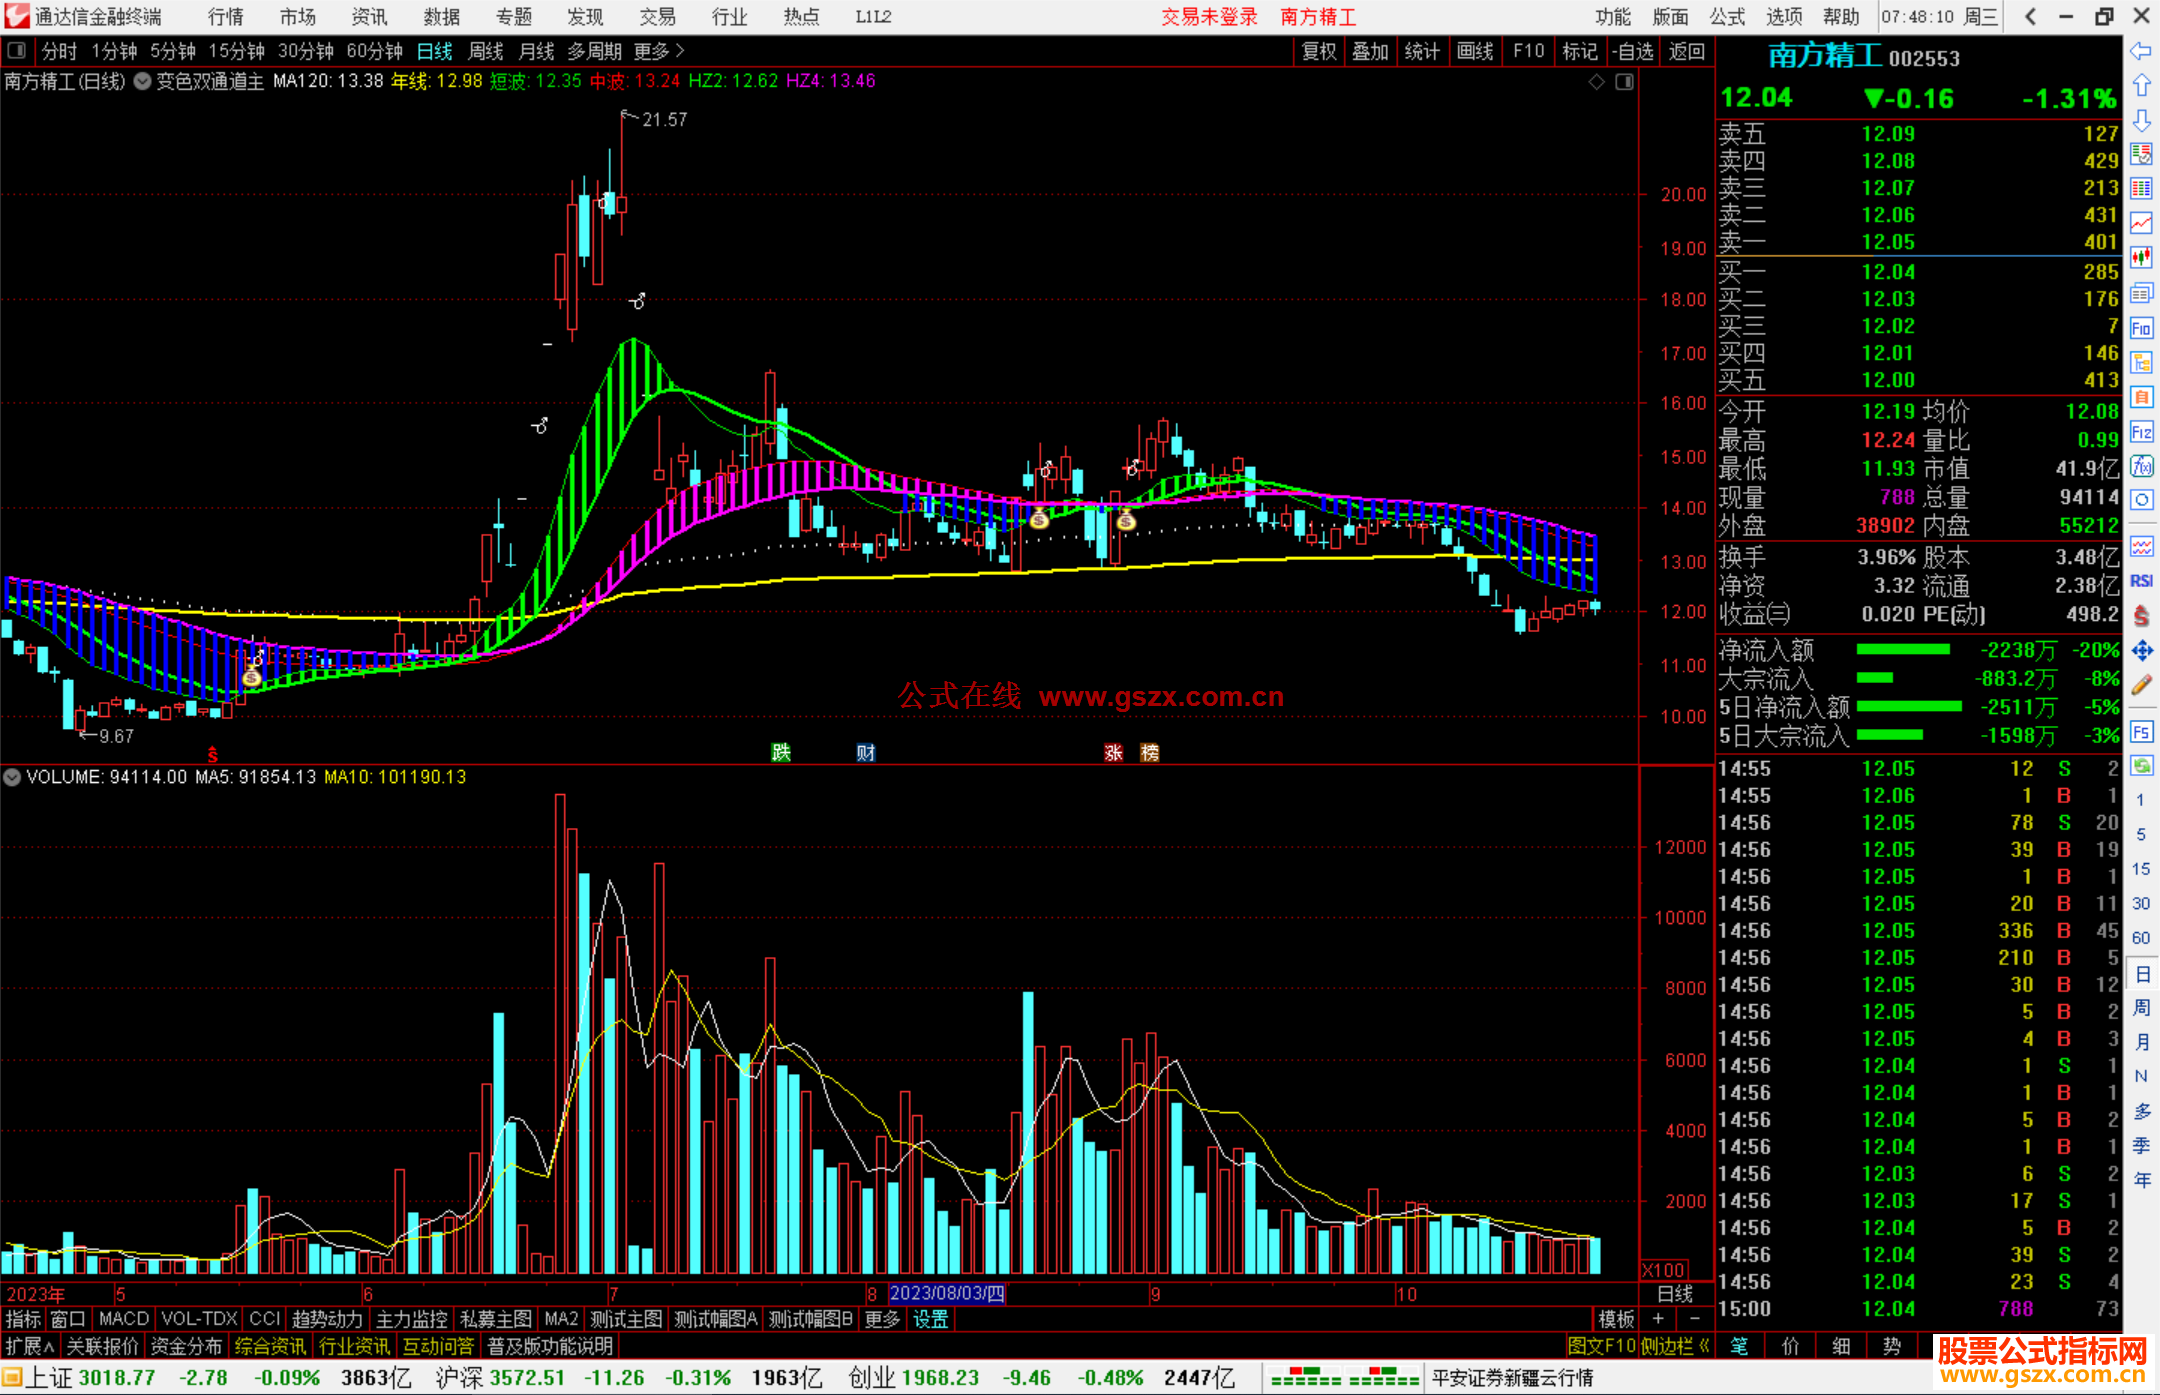Select the MACD indicator tab

pos(124,1319)
